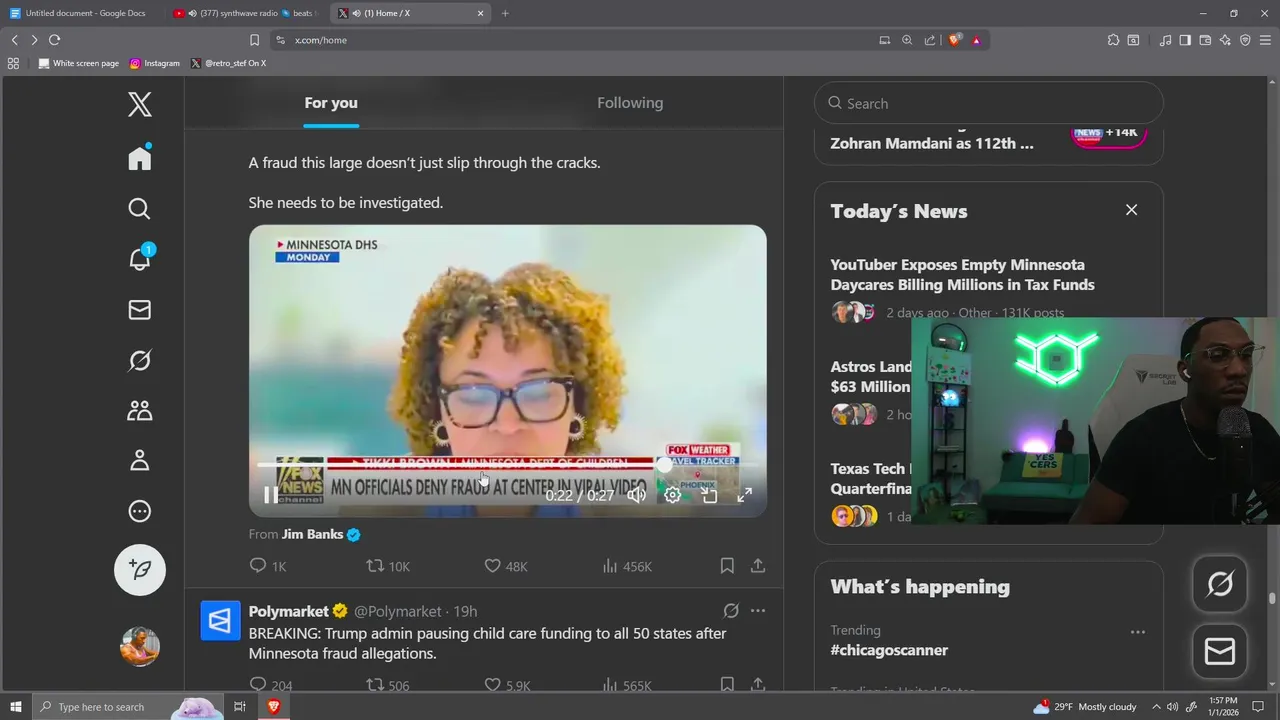
Task: Share the Jim Banks video post
Action: pos(758,566)
